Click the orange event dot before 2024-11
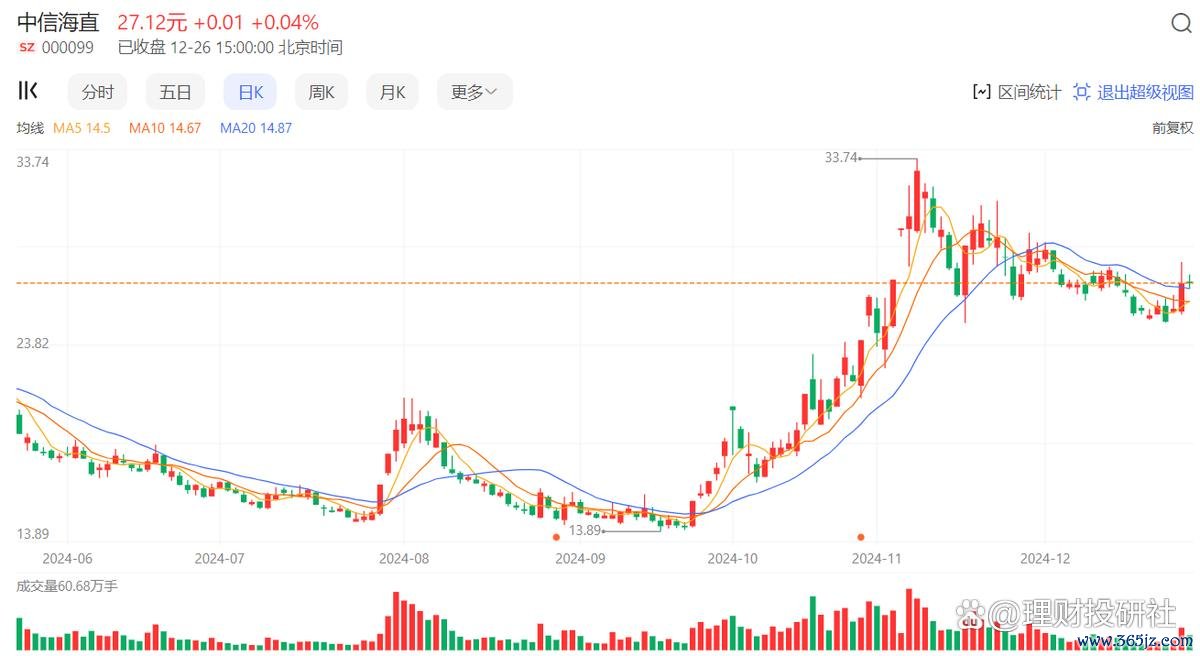Screen dimensions: 1200x656 (861, 537)
